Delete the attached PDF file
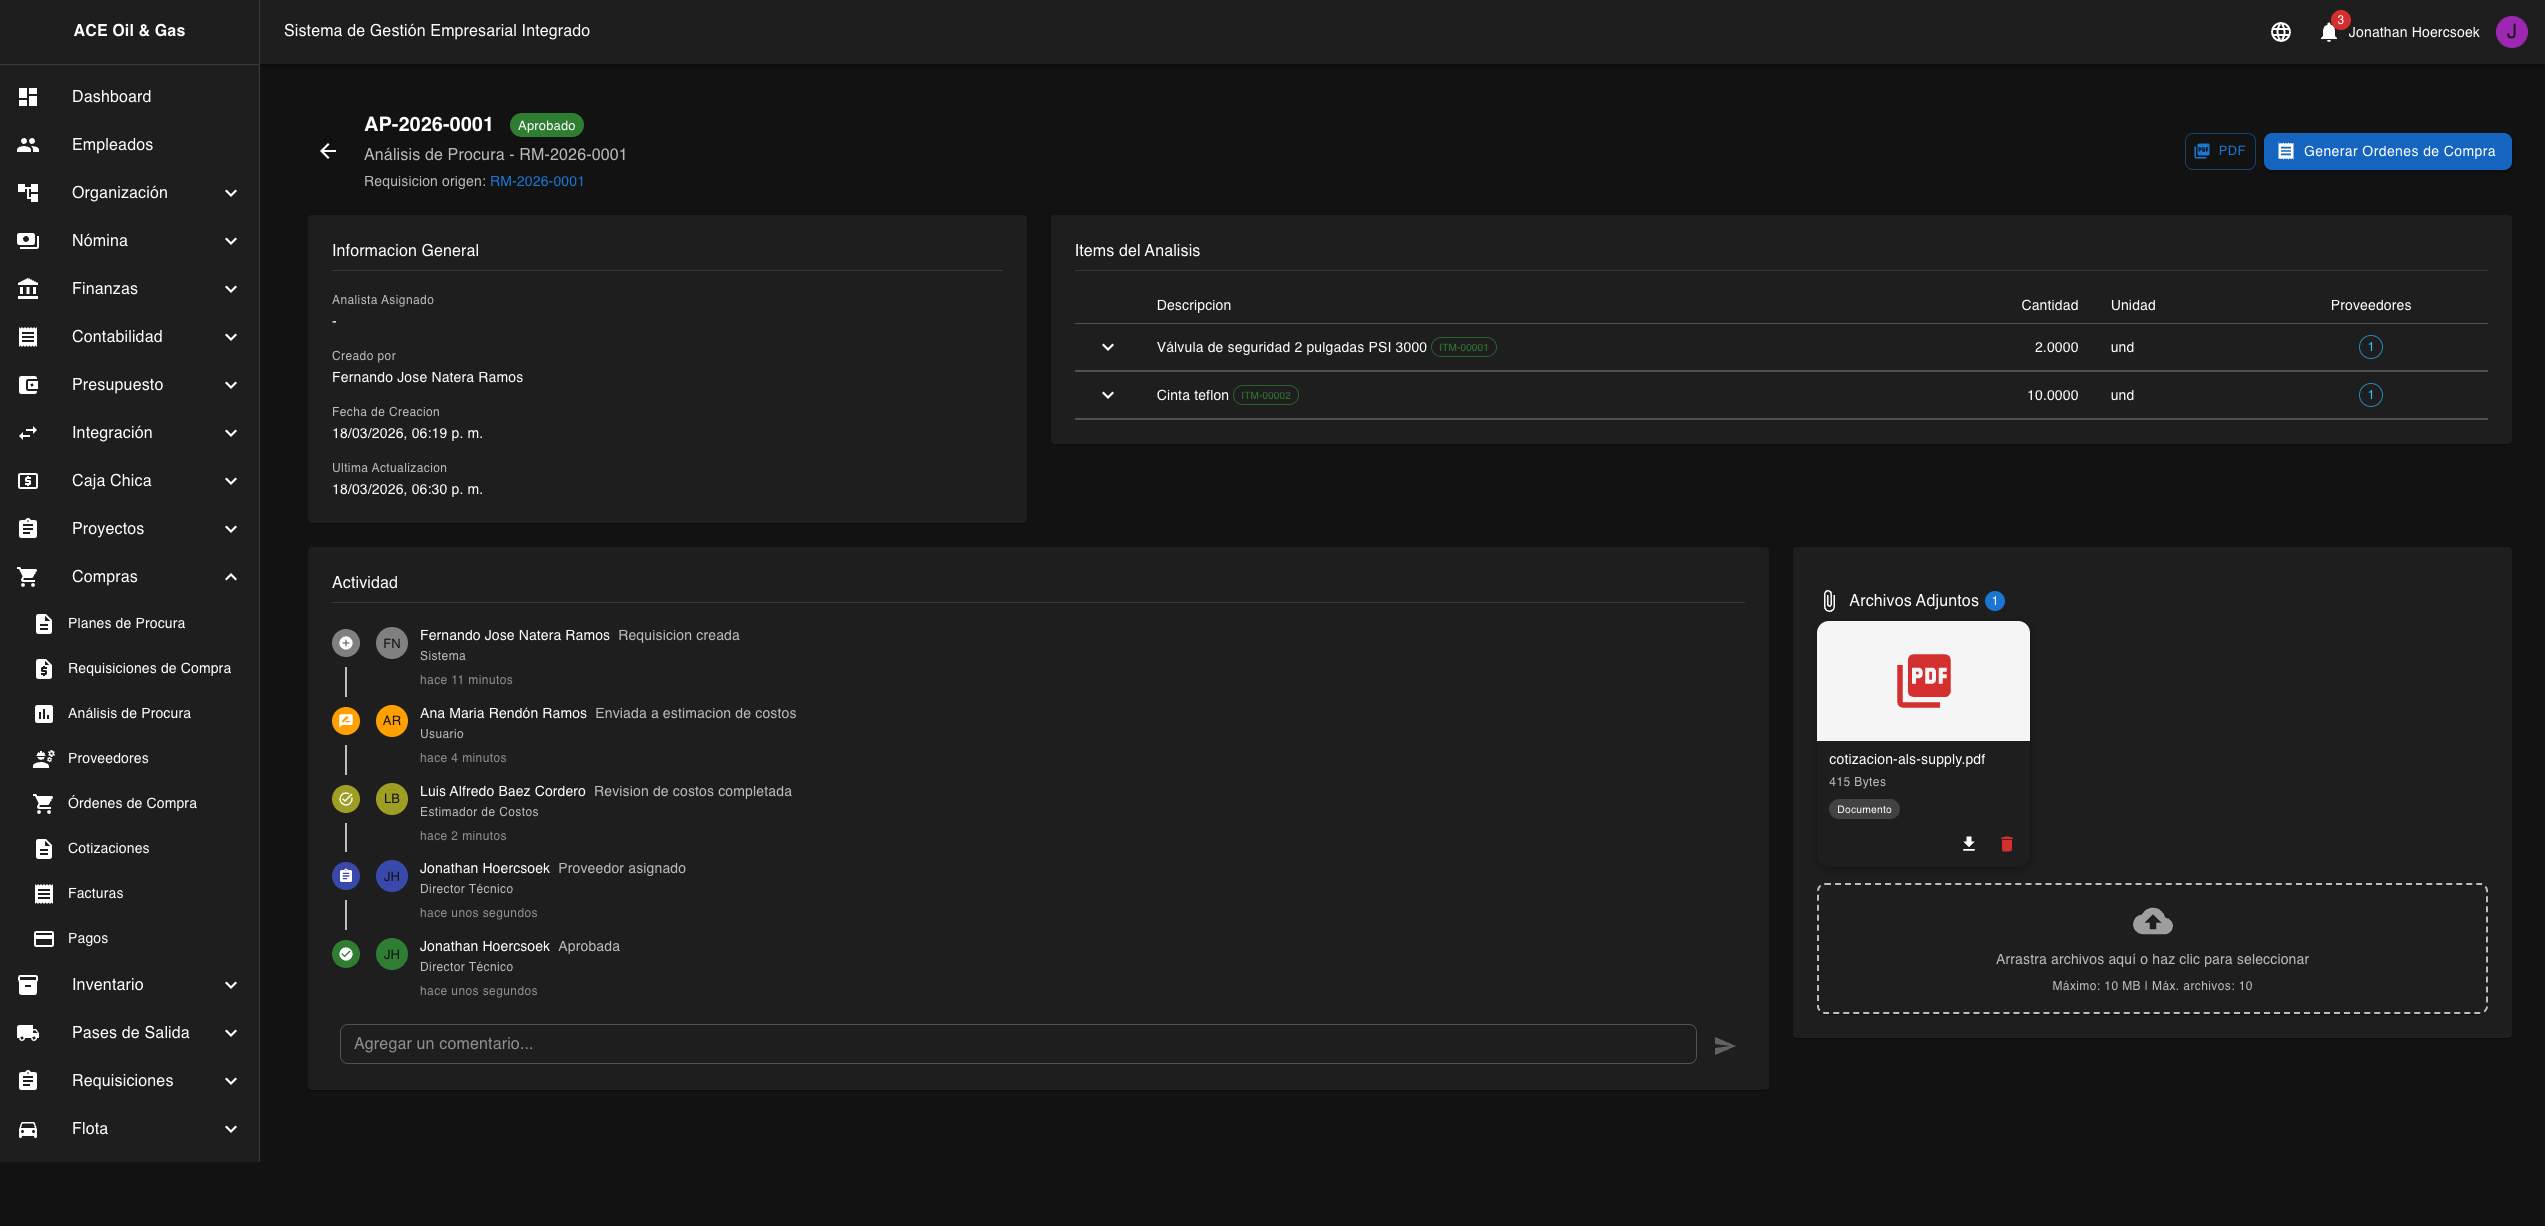 coord(2007,844)
